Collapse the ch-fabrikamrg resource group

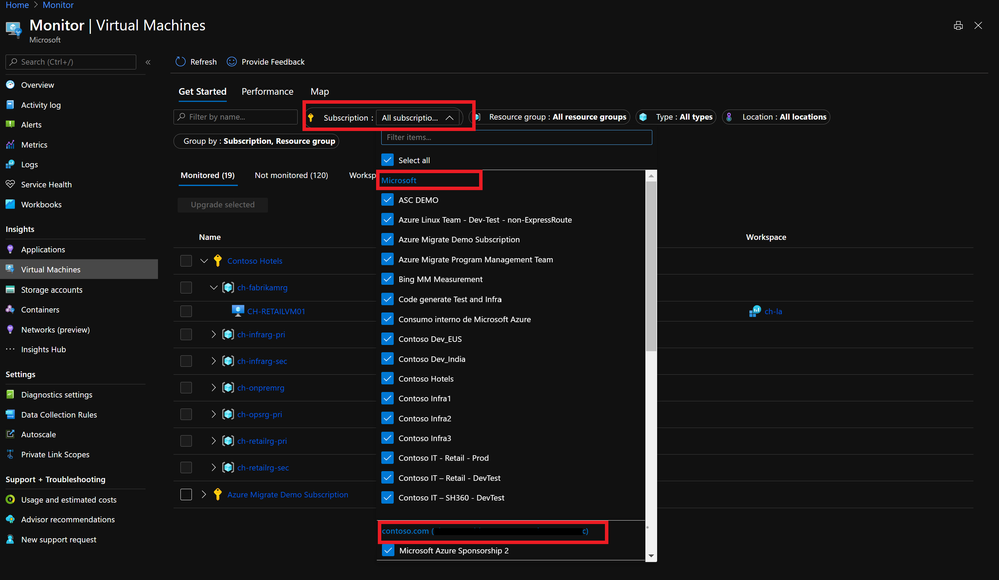(x=214, y=287)
